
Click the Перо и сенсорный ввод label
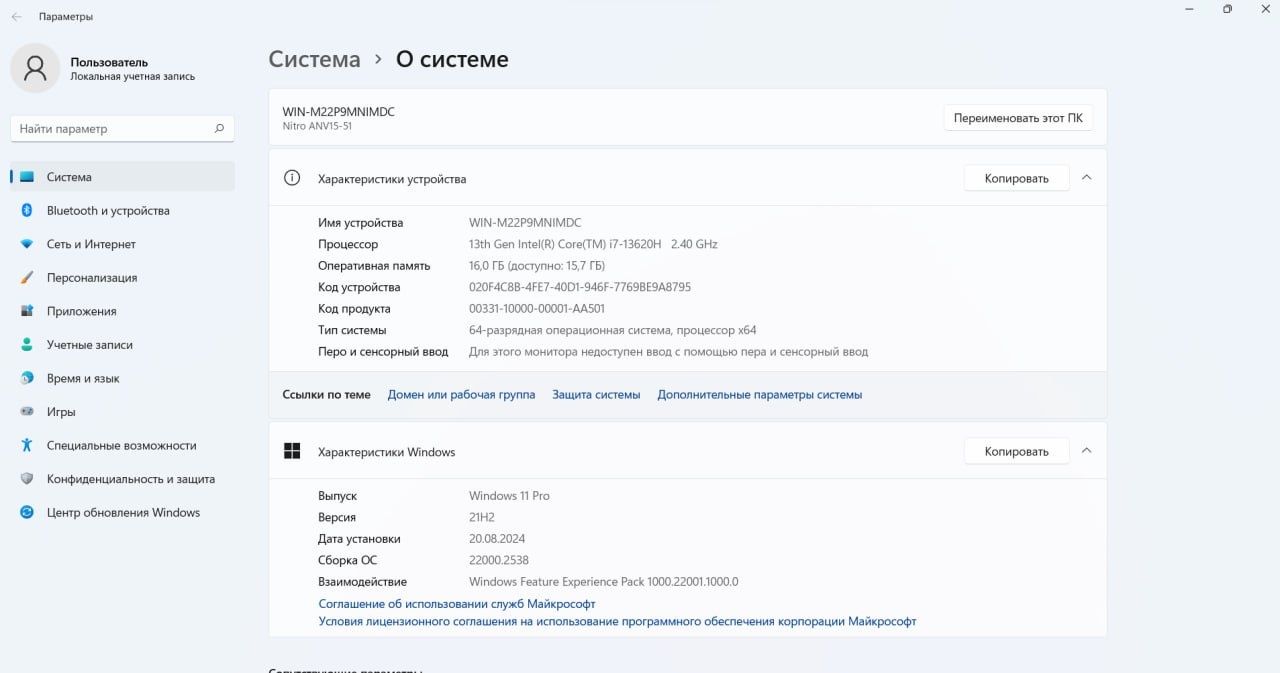[383, 352]
